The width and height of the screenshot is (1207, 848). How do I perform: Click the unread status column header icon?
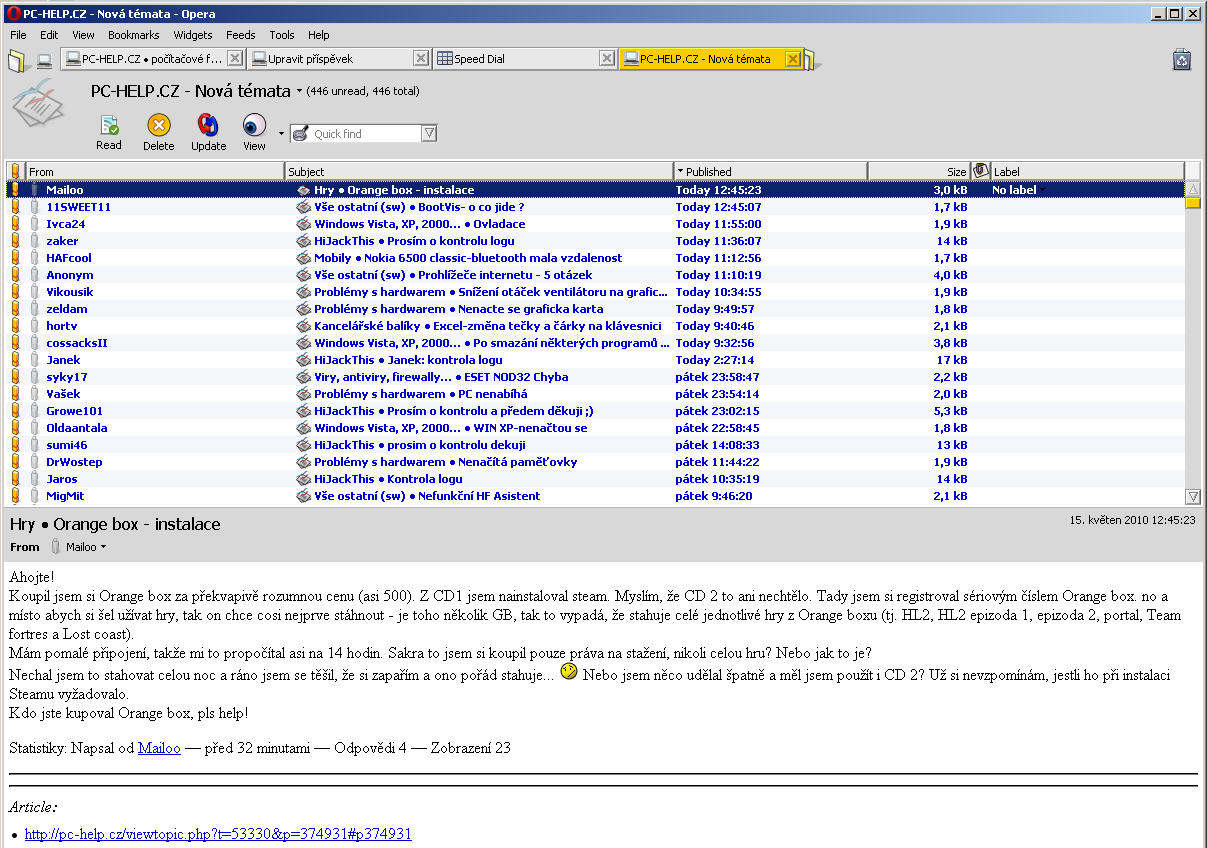click(15, 171)
